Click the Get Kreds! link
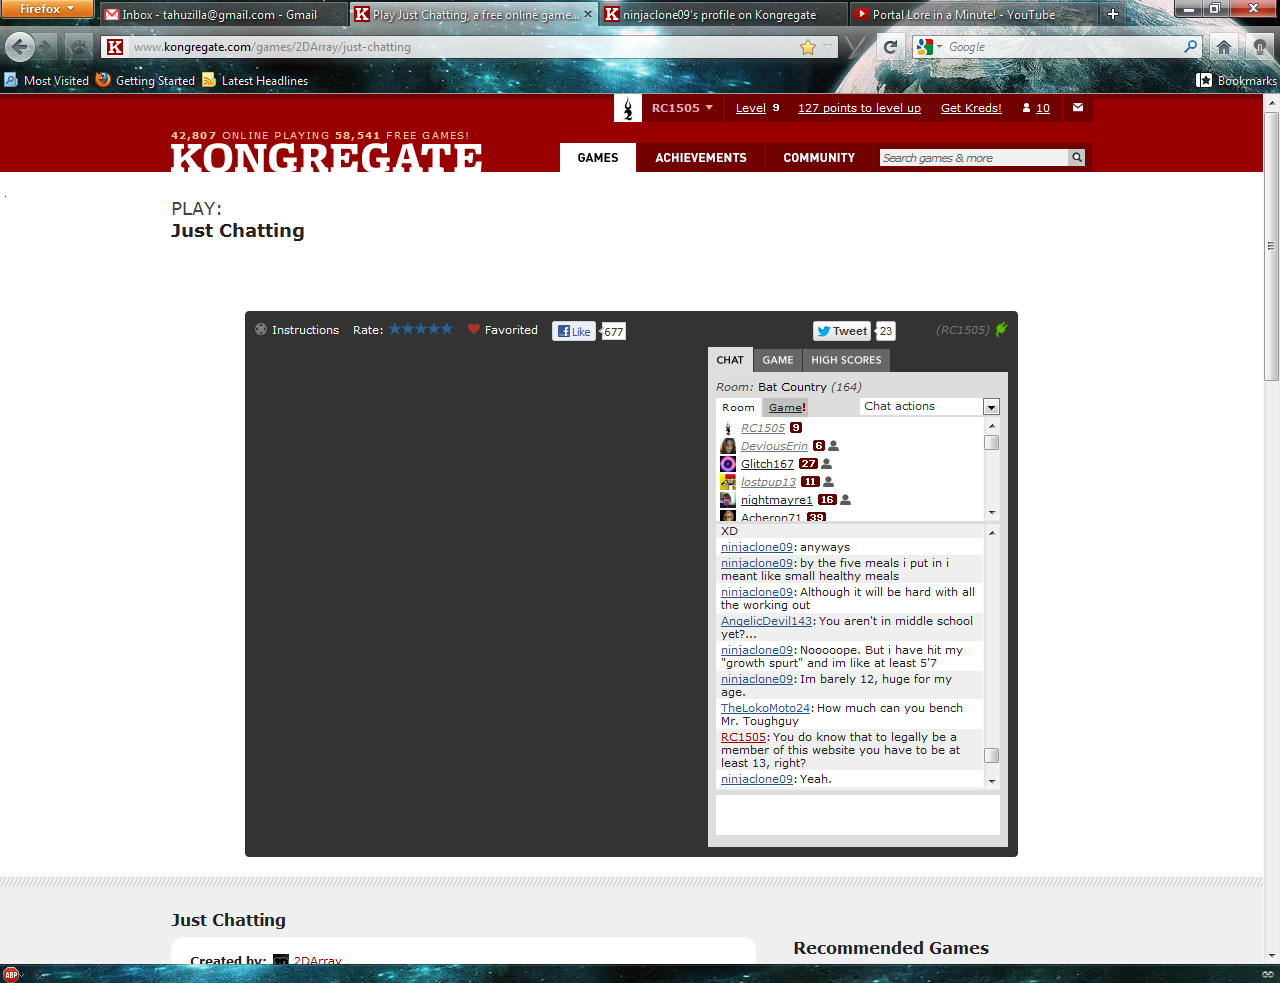This screenshot has width=1280, height=983. [970, 108]
